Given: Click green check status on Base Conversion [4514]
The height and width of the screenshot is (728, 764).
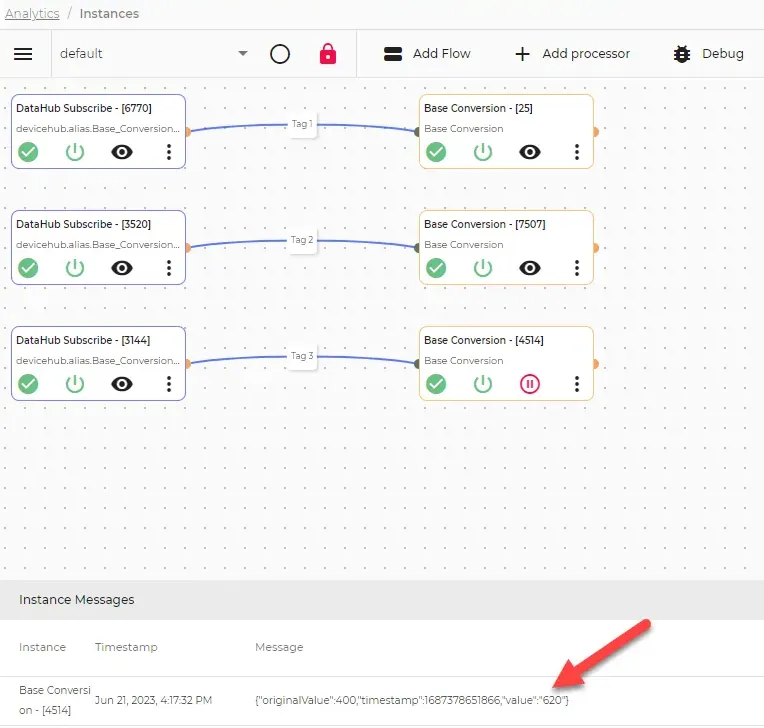Looking at the screenshot, I should [x=436, y=384].
